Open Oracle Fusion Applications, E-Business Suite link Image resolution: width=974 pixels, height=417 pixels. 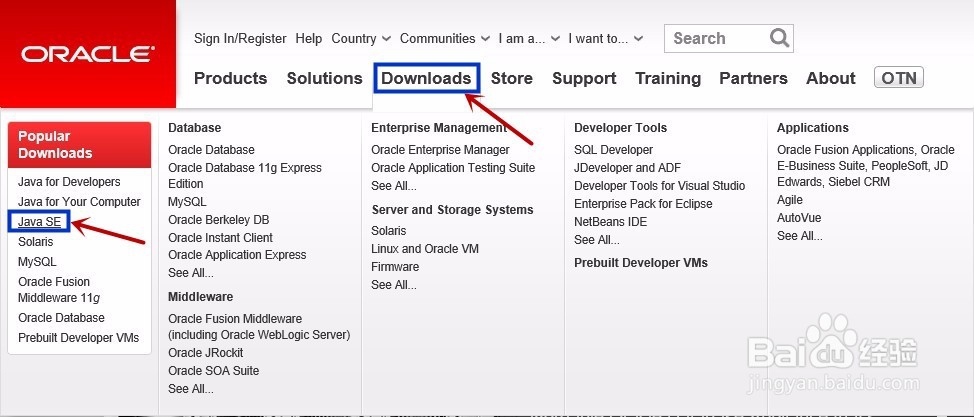[x=866, y=166]
